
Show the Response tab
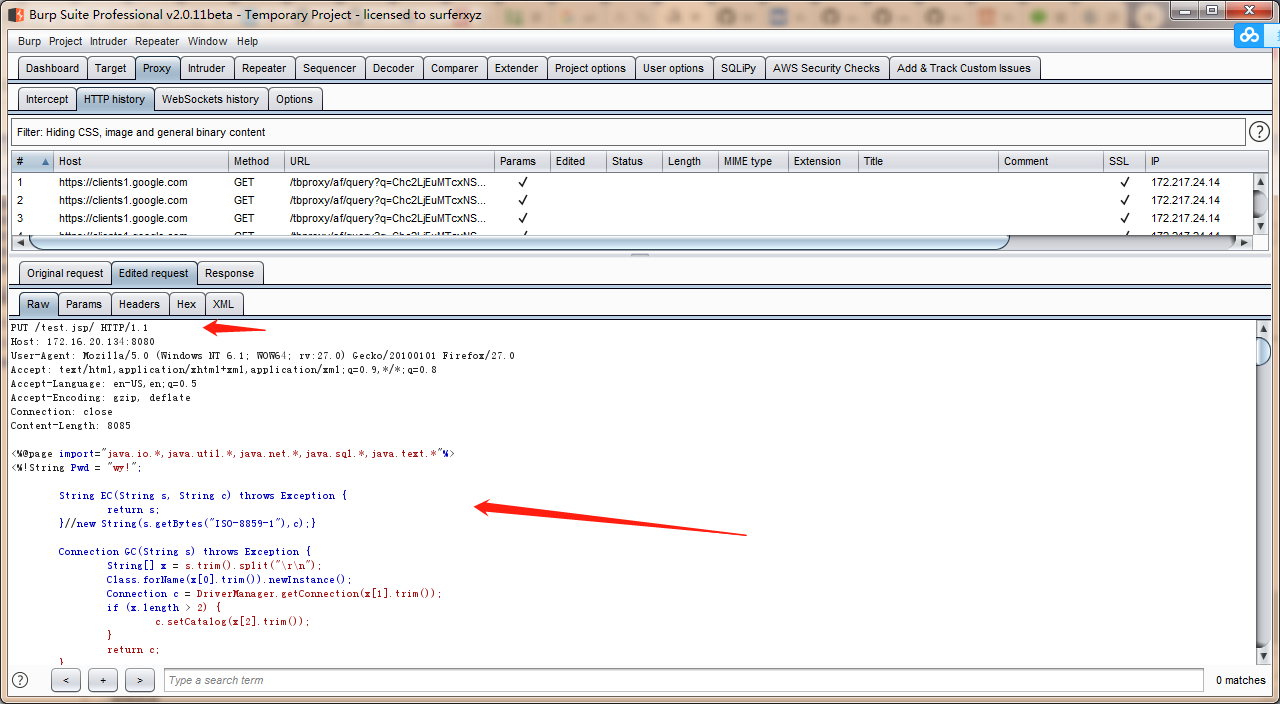pyautogui.click(x=230, y=273)
